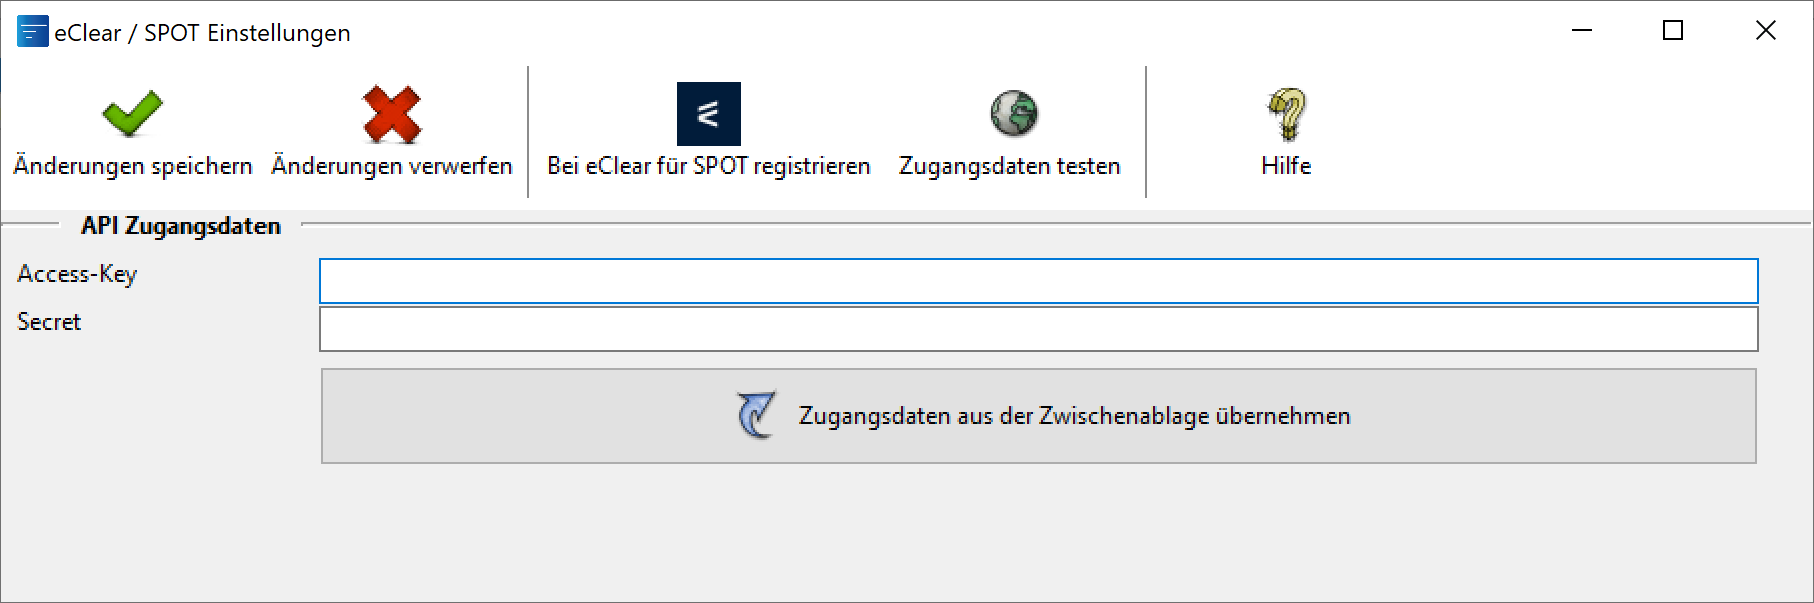Minimize the eClear settings window
The image size is (1814, 603).
tap(1582, 31)
